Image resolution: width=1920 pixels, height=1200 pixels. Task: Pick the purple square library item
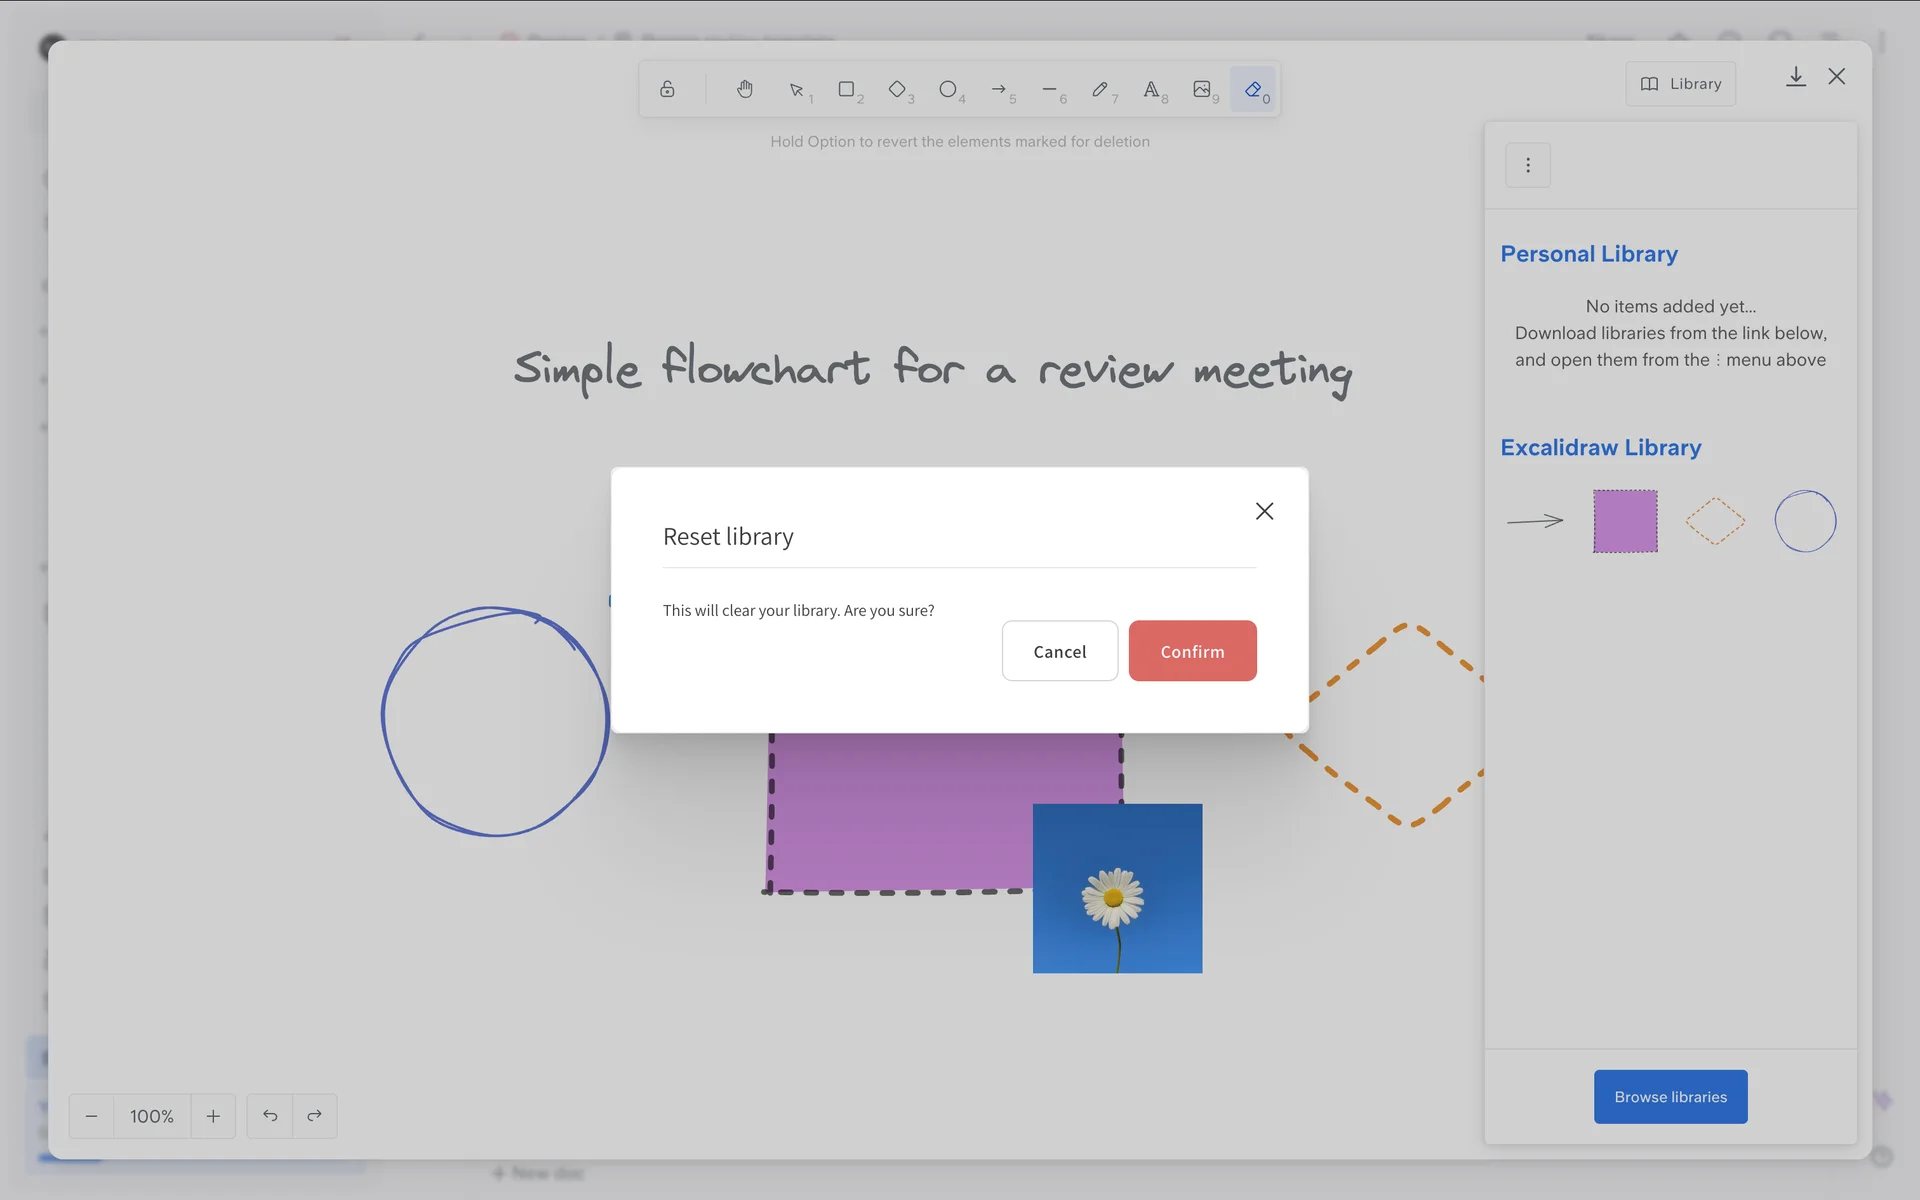[1625, 521]
